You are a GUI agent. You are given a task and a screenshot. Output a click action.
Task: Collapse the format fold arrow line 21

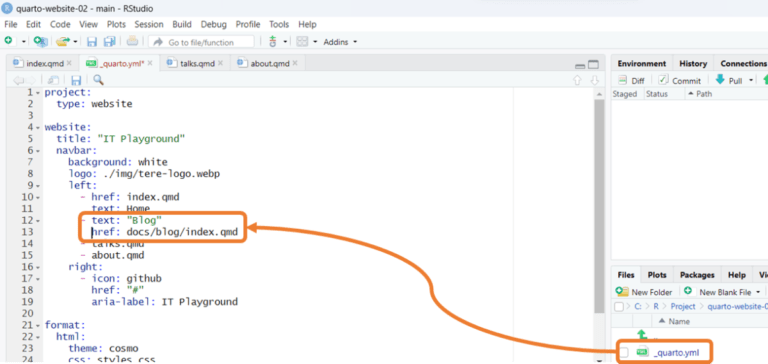click(38, 325)
